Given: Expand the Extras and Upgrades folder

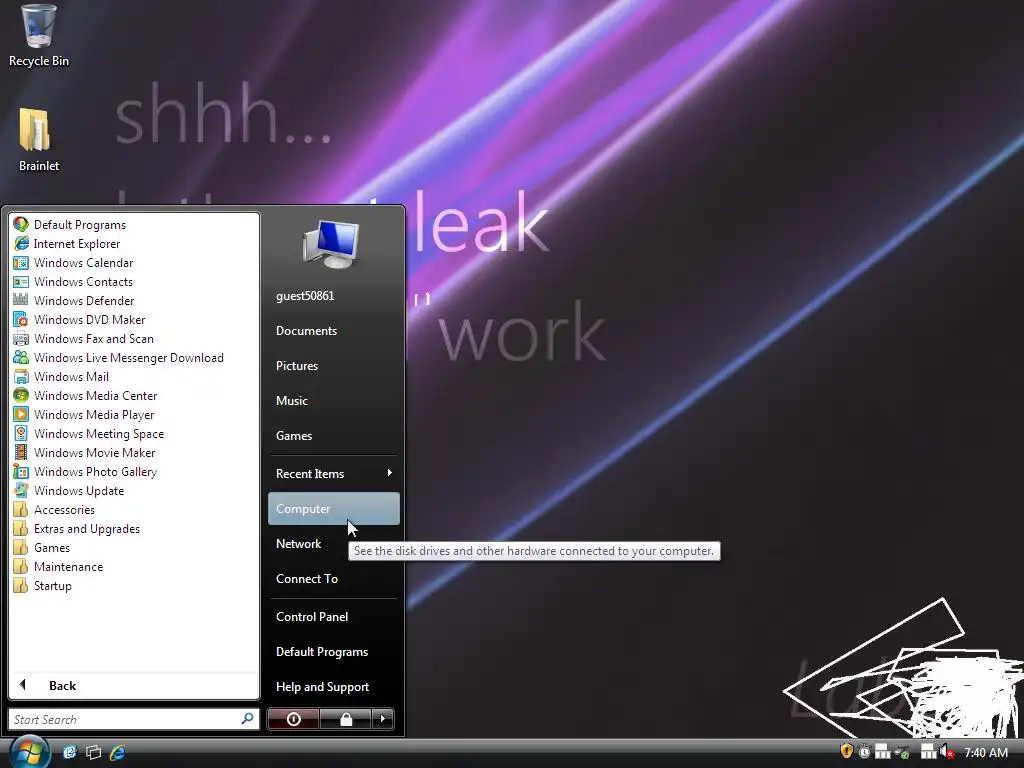Looking at the screenshot, I should tap(135, 528).
